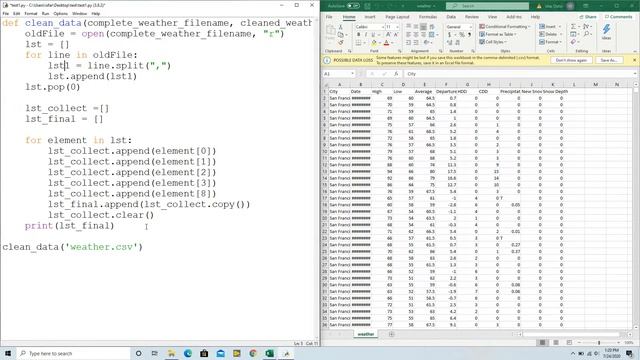Screen dimensions: 640x360
Task: Select the Format Painter brush icon
Action: [340, 42]
